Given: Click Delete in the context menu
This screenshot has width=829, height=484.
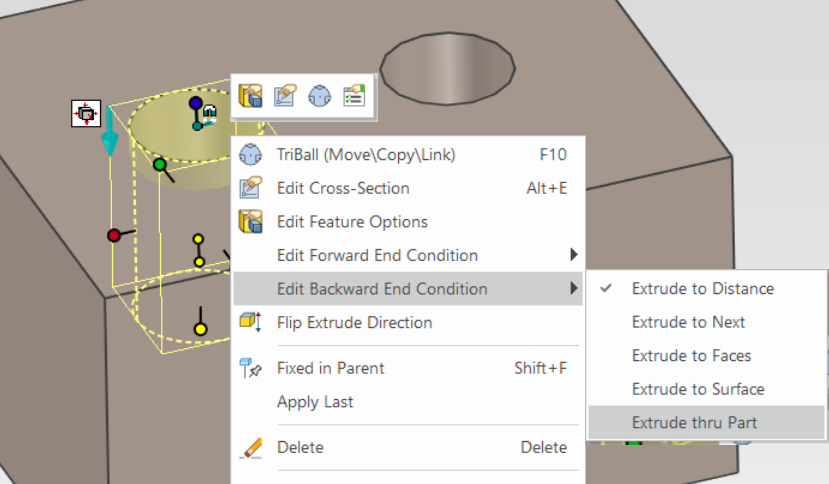Looking at the screenshot, I should pyautogui.click(x=300, y=447).
